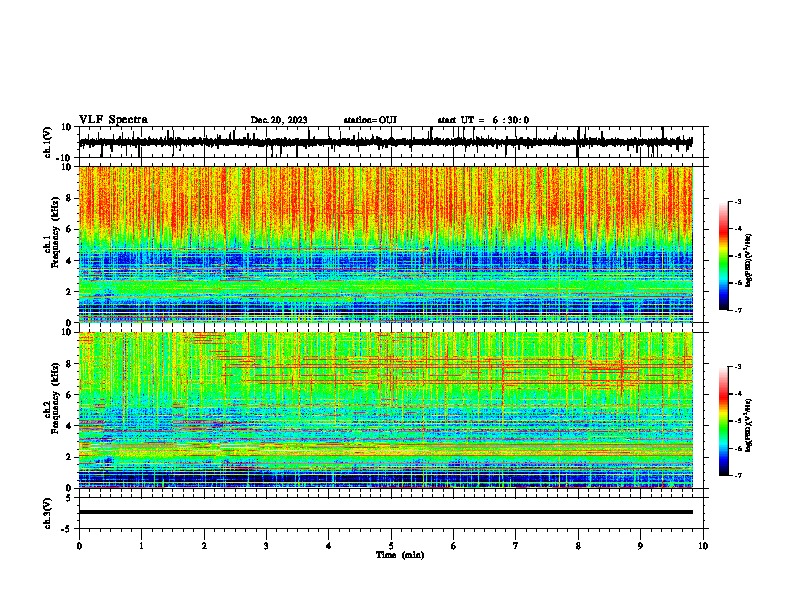Click the time axis tick label 5
792x612 pixels.
click(391, 546)
